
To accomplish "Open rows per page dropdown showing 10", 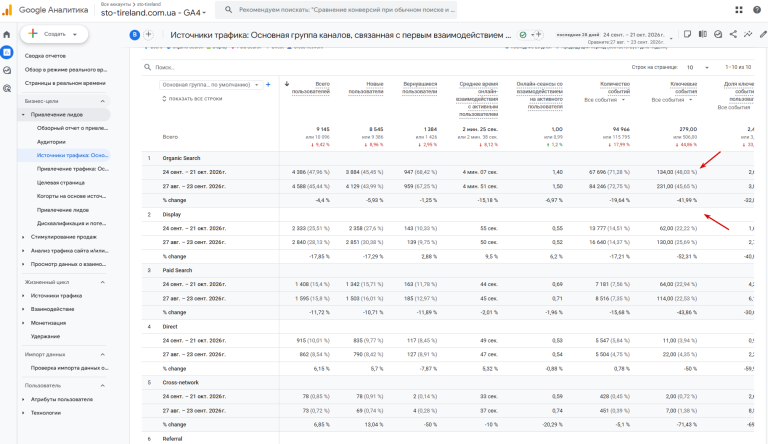I will tap(697, 67).
